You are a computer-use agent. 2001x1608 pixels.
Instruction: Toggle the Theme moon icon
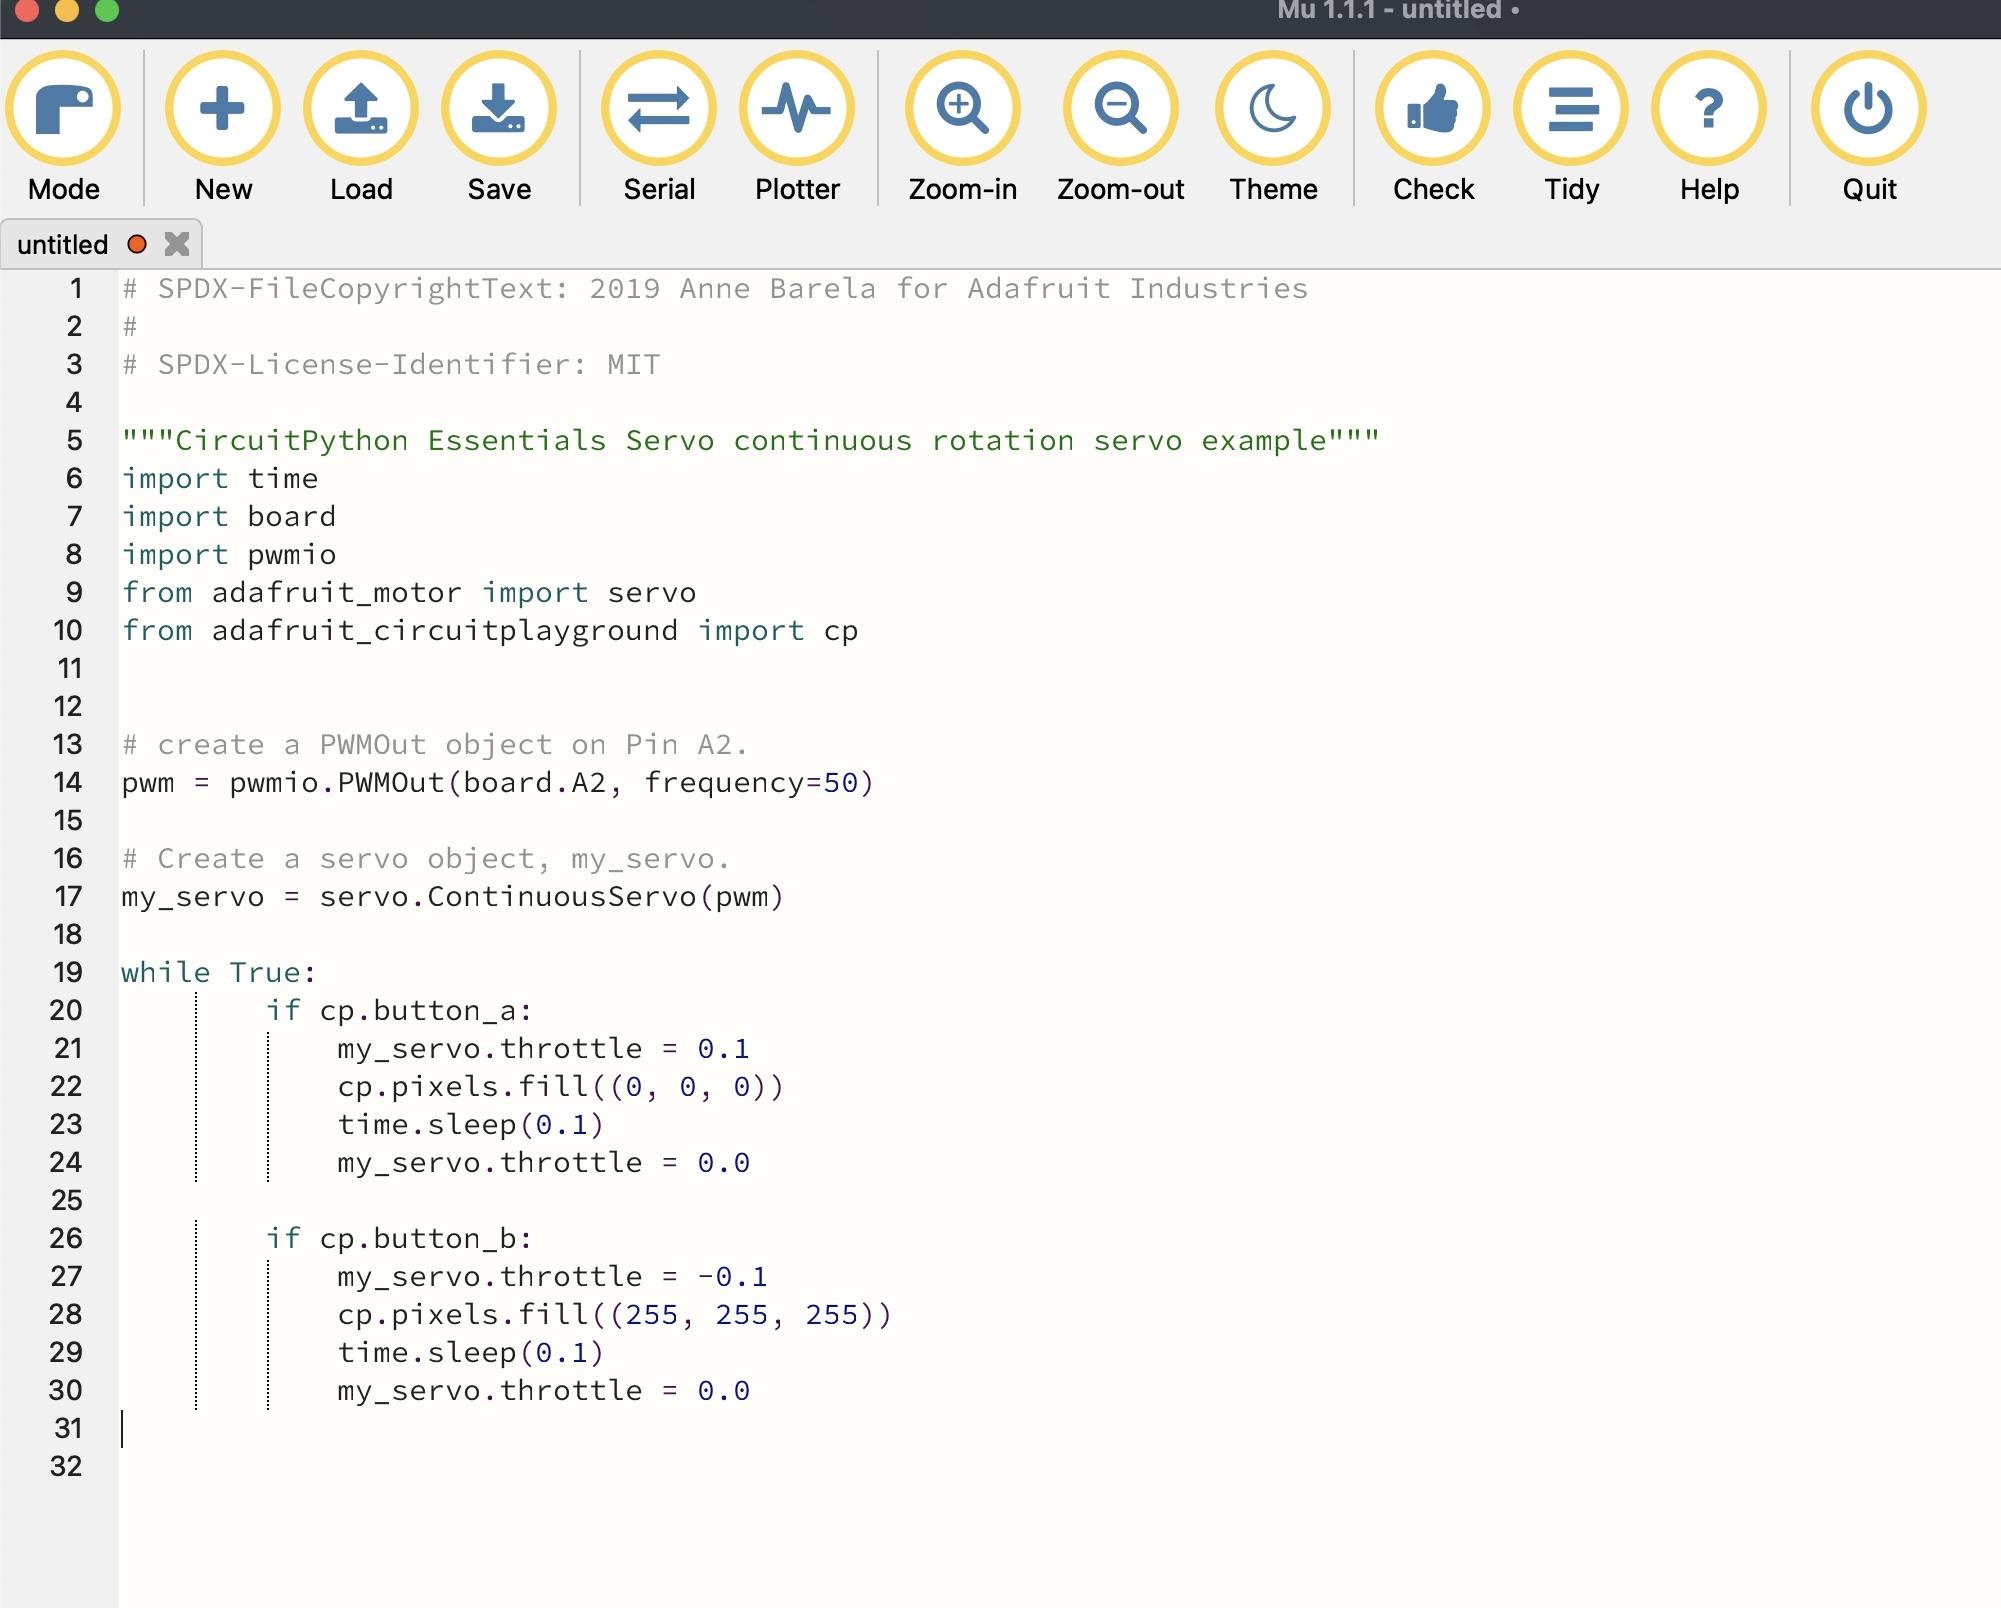1272,110
